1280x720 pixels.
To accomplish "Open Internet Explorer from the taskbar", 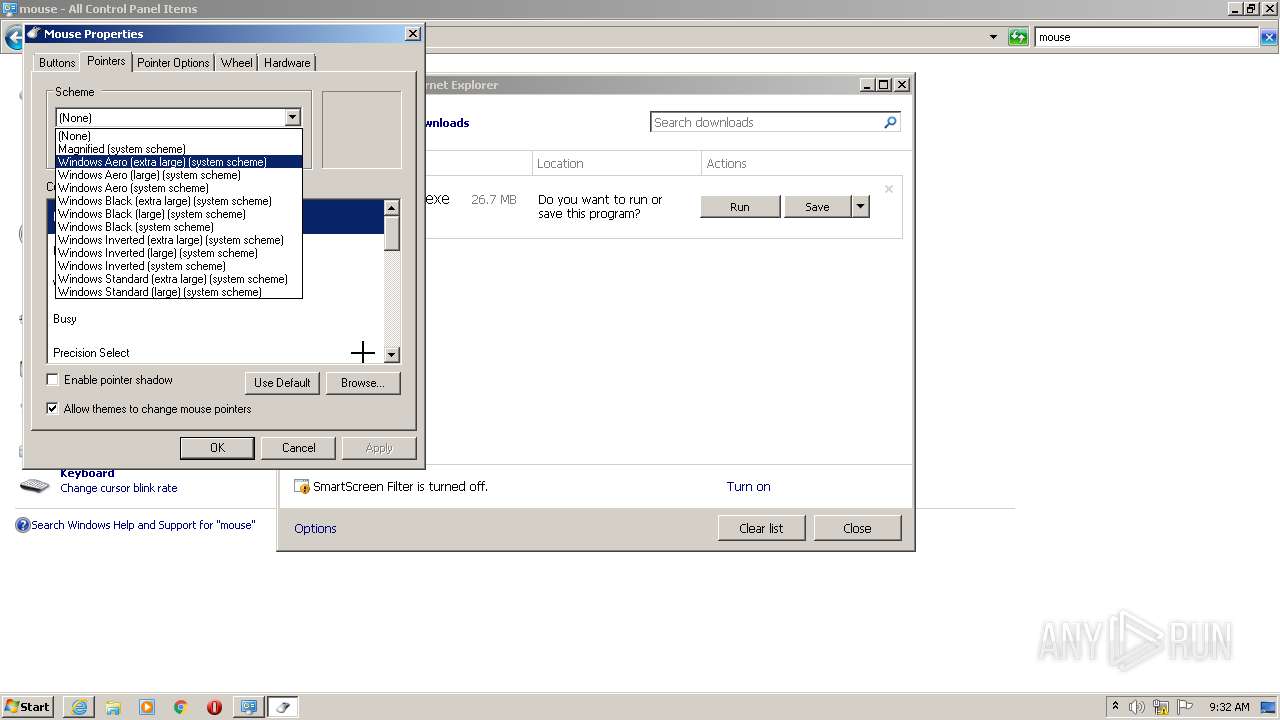I will (x=79, y=707).
